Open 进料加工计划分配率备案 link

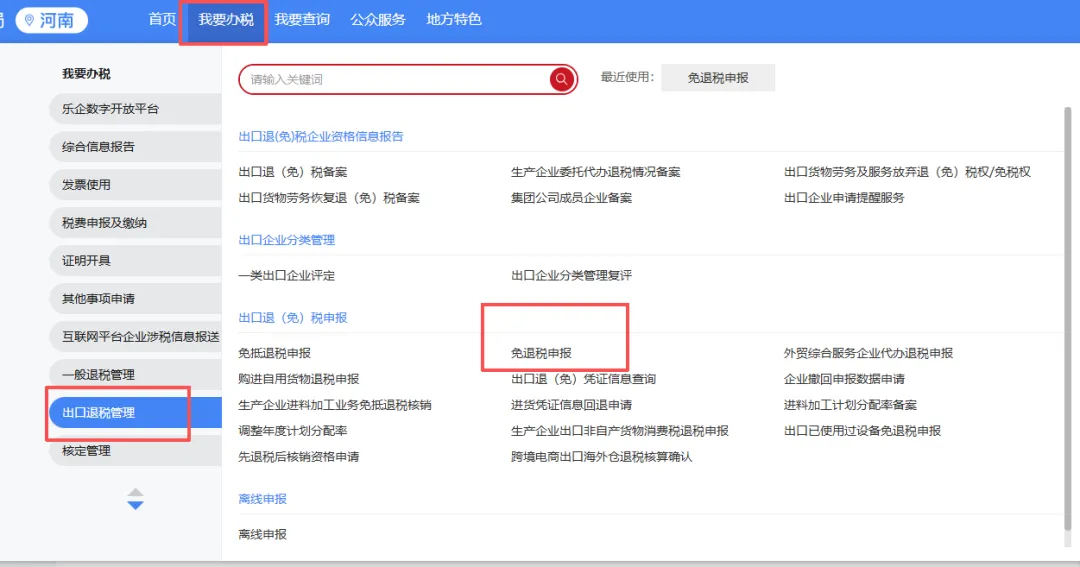(x=851, y=405)
